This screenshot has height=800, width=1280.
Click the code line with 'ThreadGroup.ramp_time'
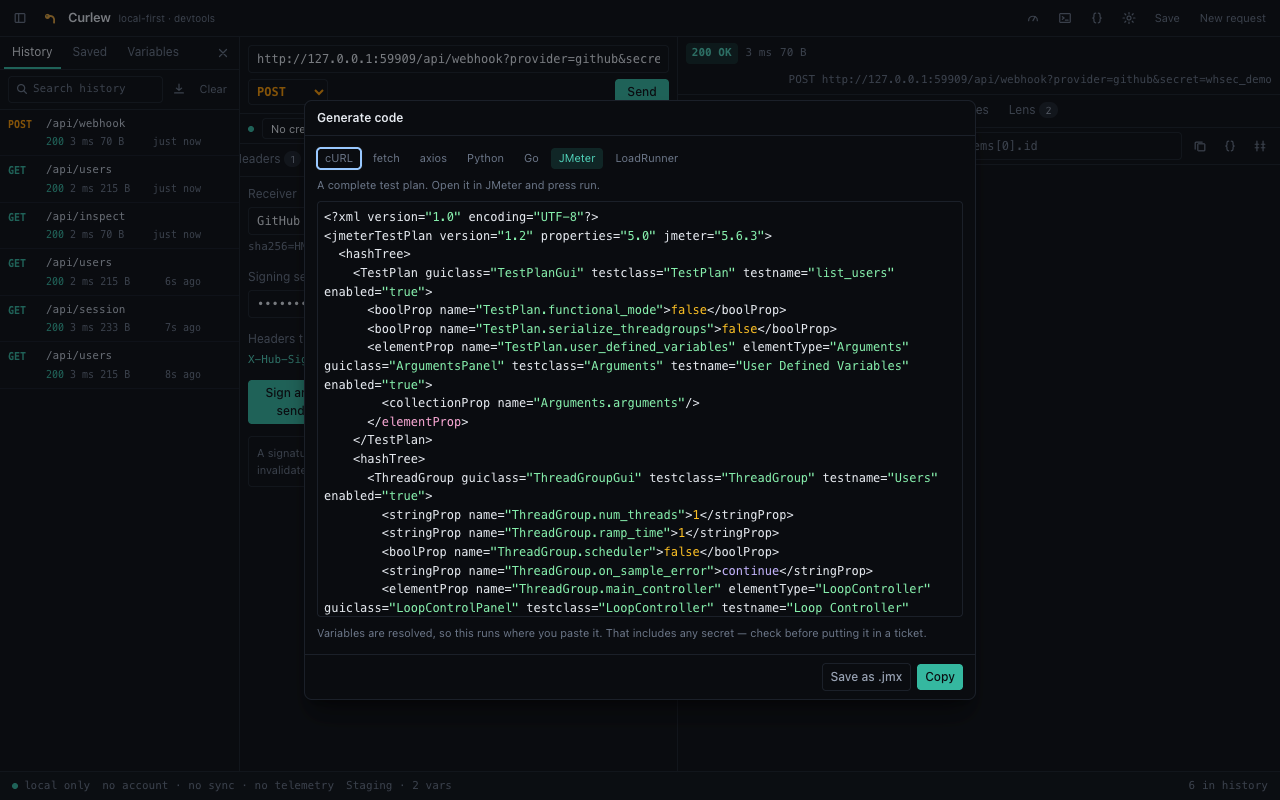(x=580, y=533)
